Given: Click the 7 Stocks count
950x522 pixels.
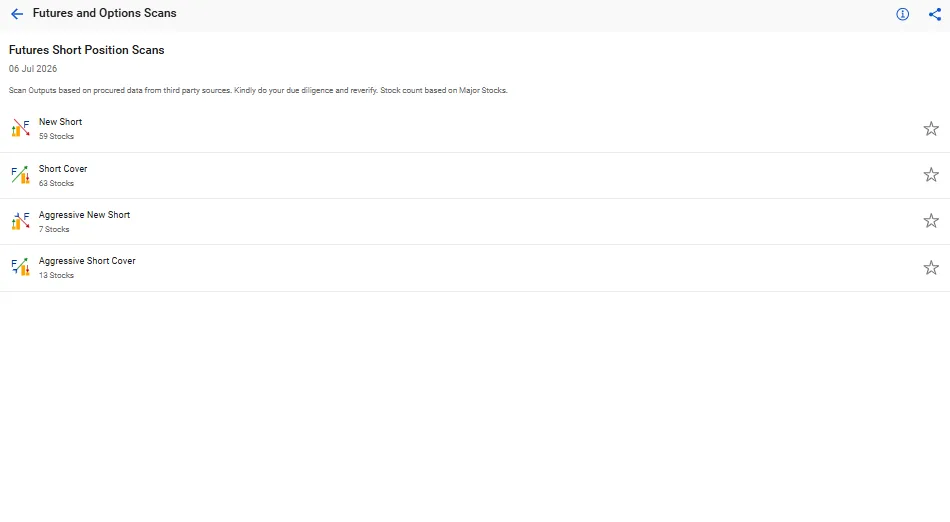Looking at the screenshot, I should pyautogui.click(x=54, y=229).
